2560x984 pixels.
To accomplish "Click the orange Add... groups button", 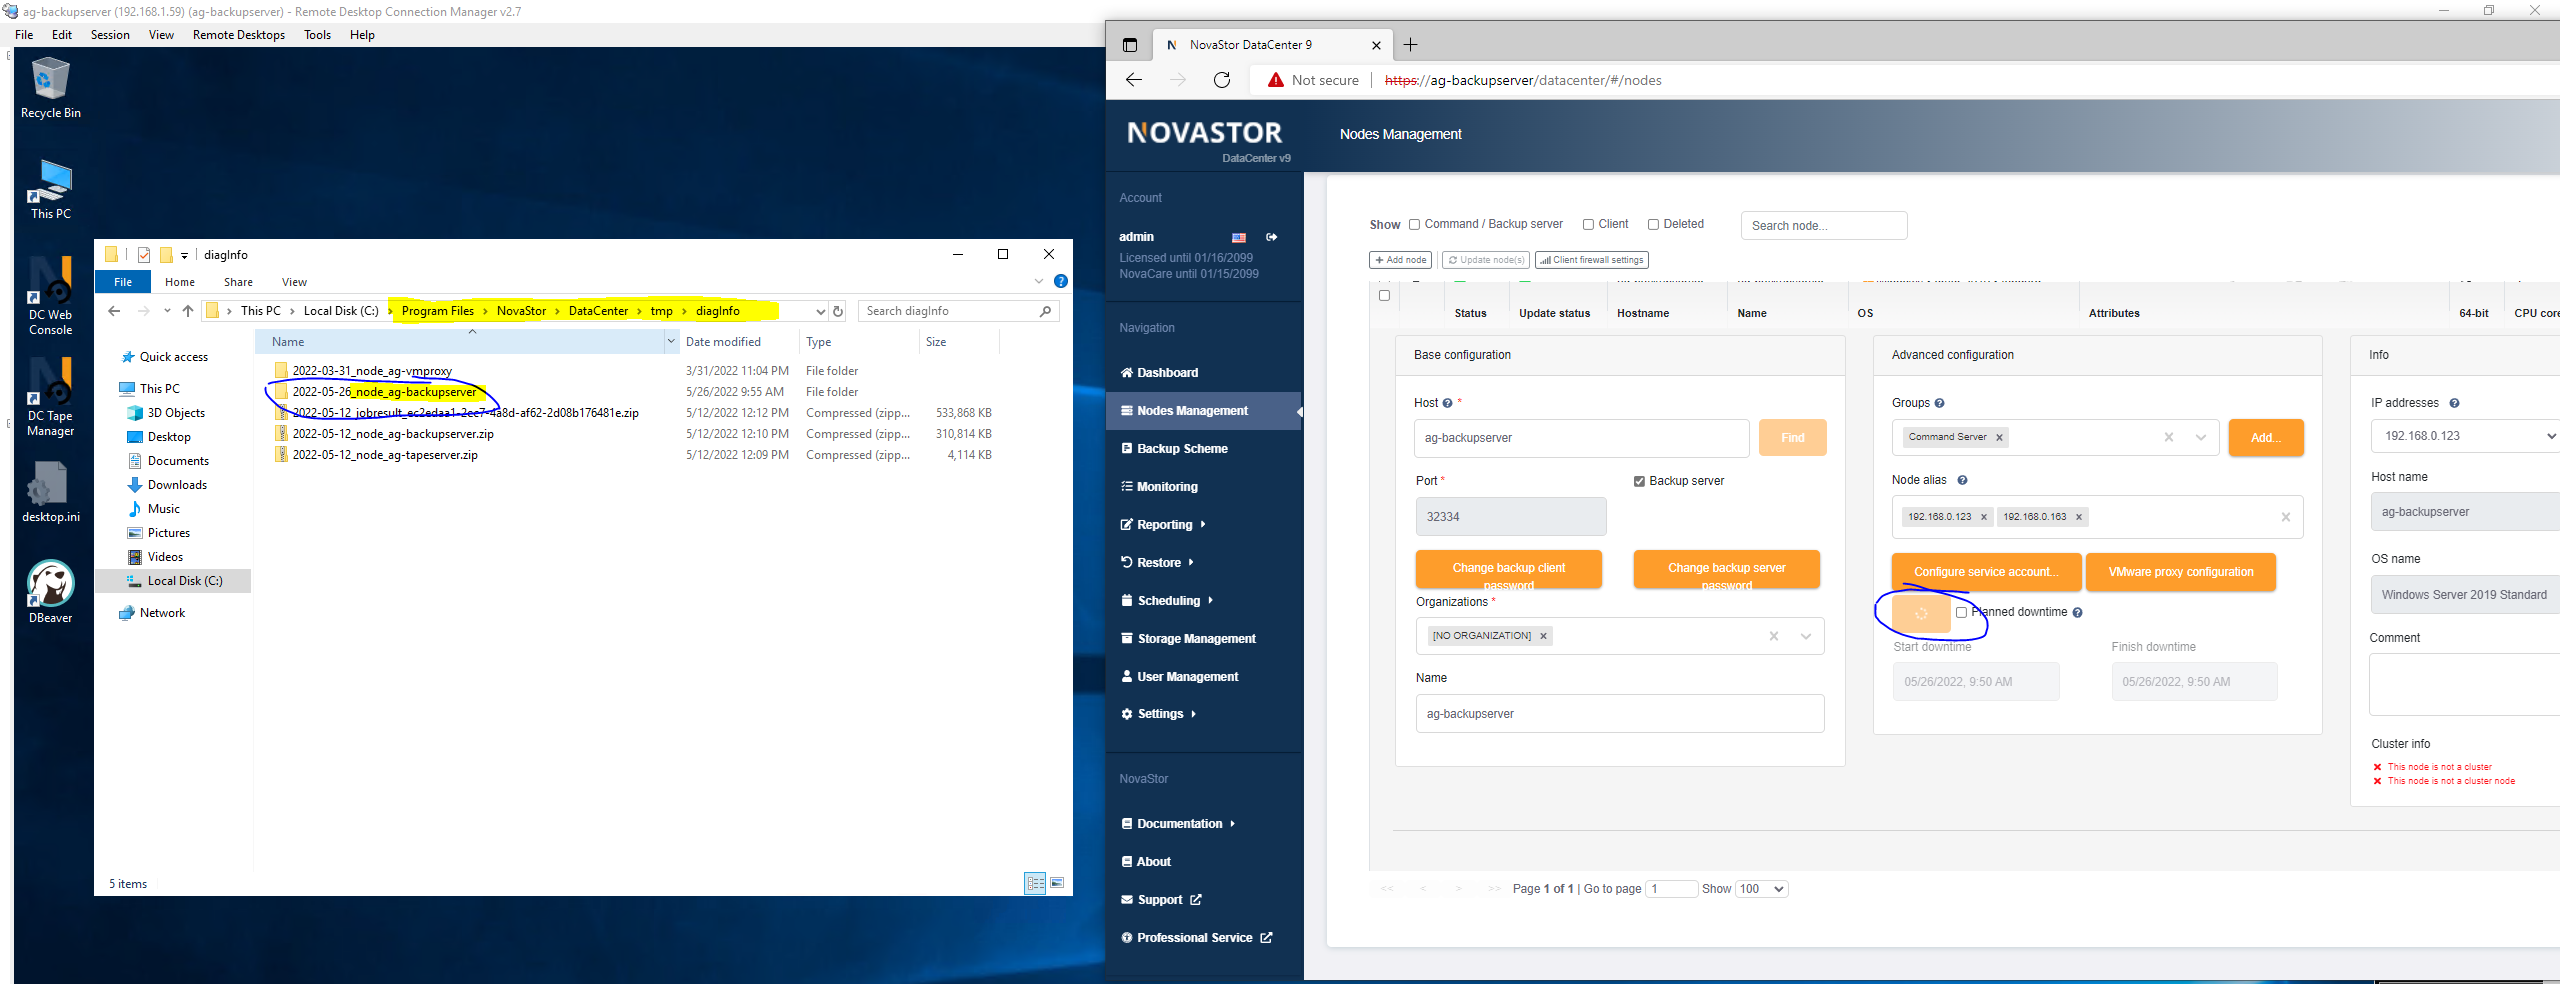I will pyautogui.click(x=2266, y=437).
